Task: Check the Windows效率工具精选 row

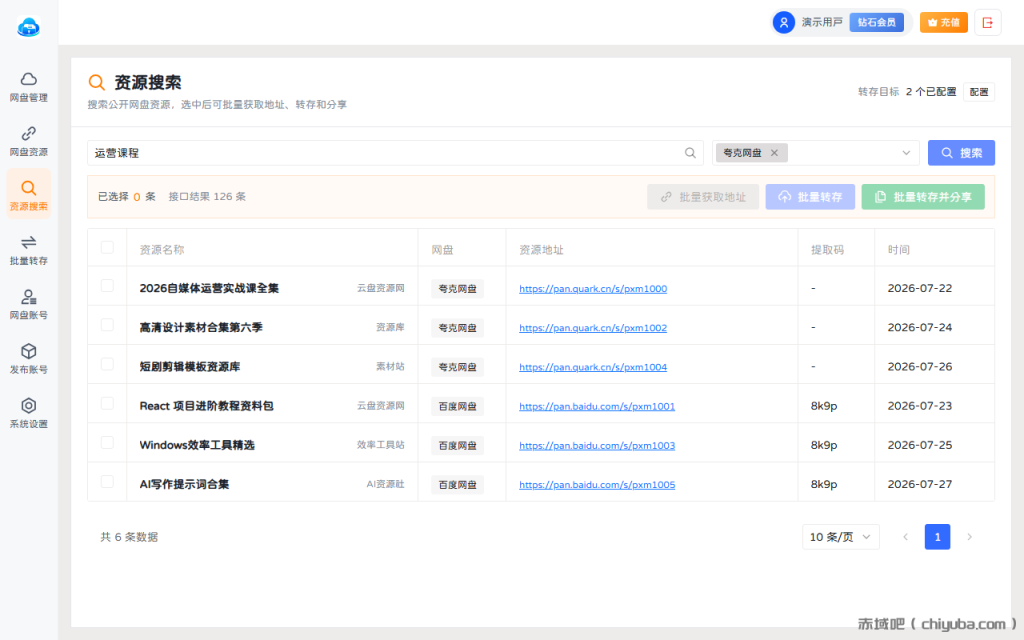Action: click(x=107, y=443)
